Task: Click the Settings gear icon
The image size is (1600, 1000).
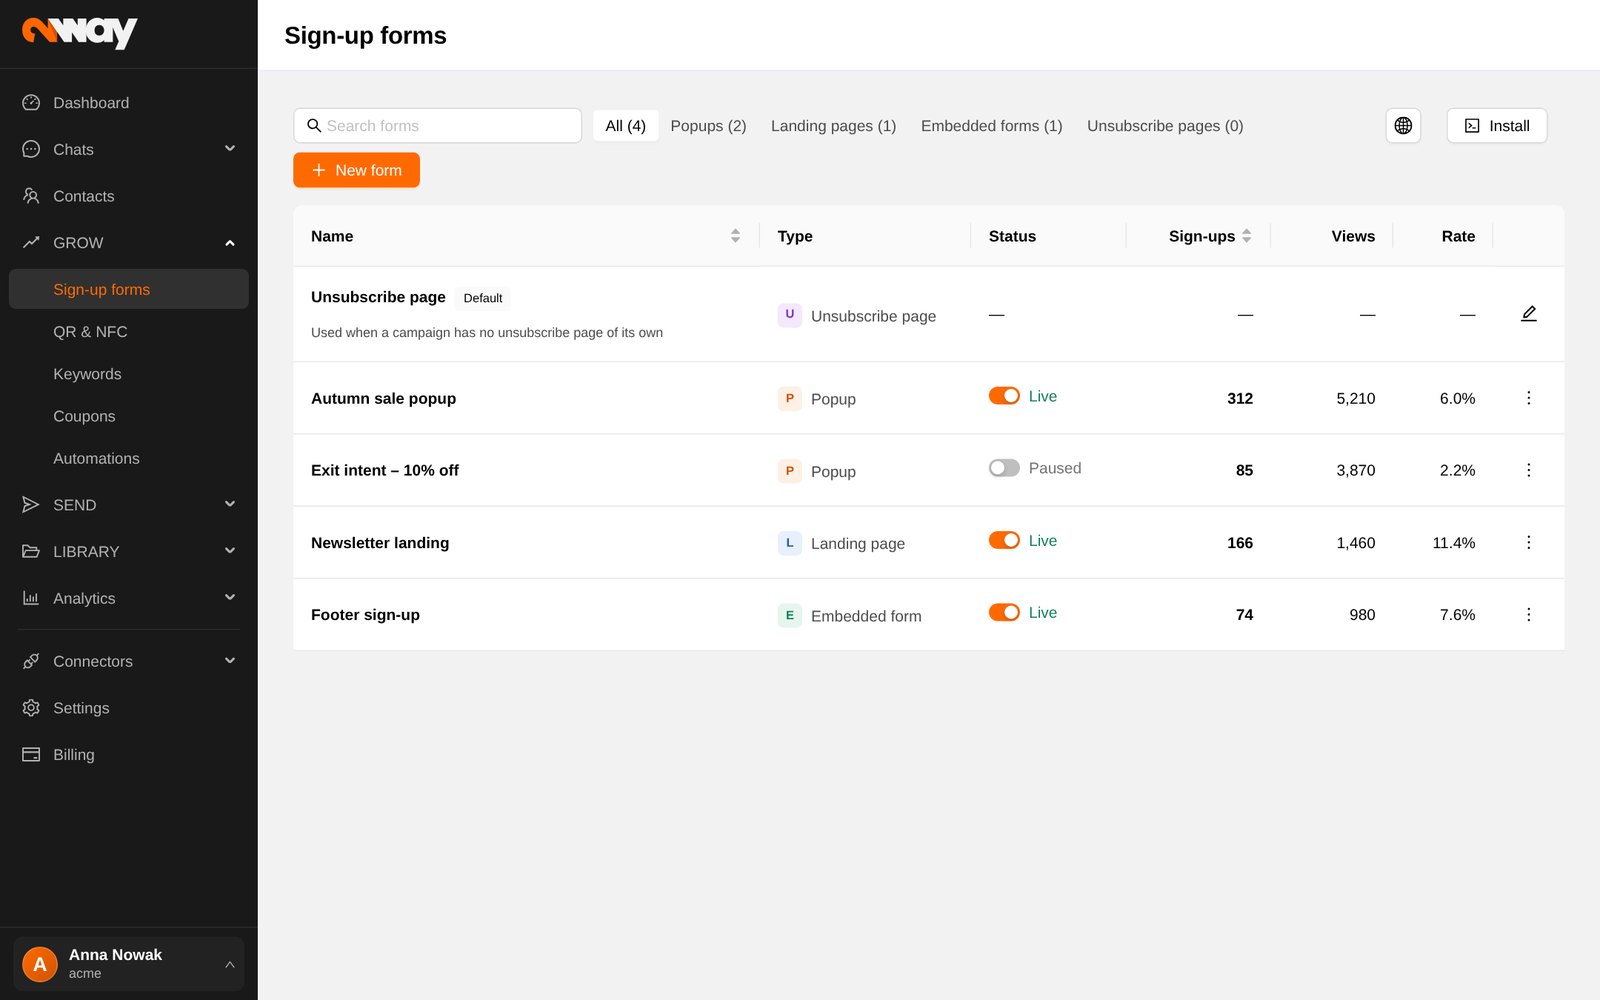Action: pyautogui.click(x=31, y=708)
